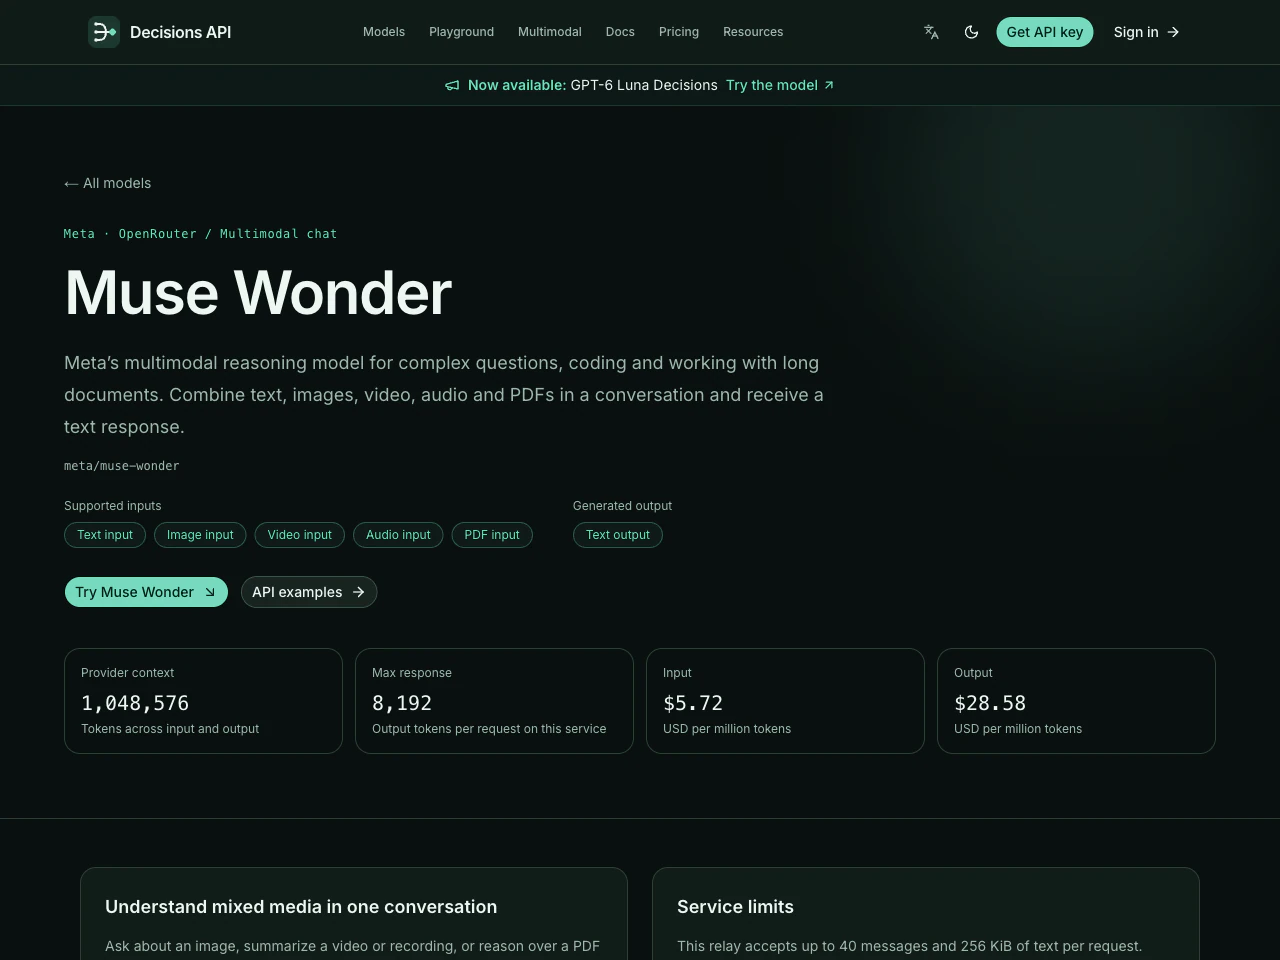Open the Multimodal nav item
Viewport: 1280px width, 960px height.
[550, 32]
